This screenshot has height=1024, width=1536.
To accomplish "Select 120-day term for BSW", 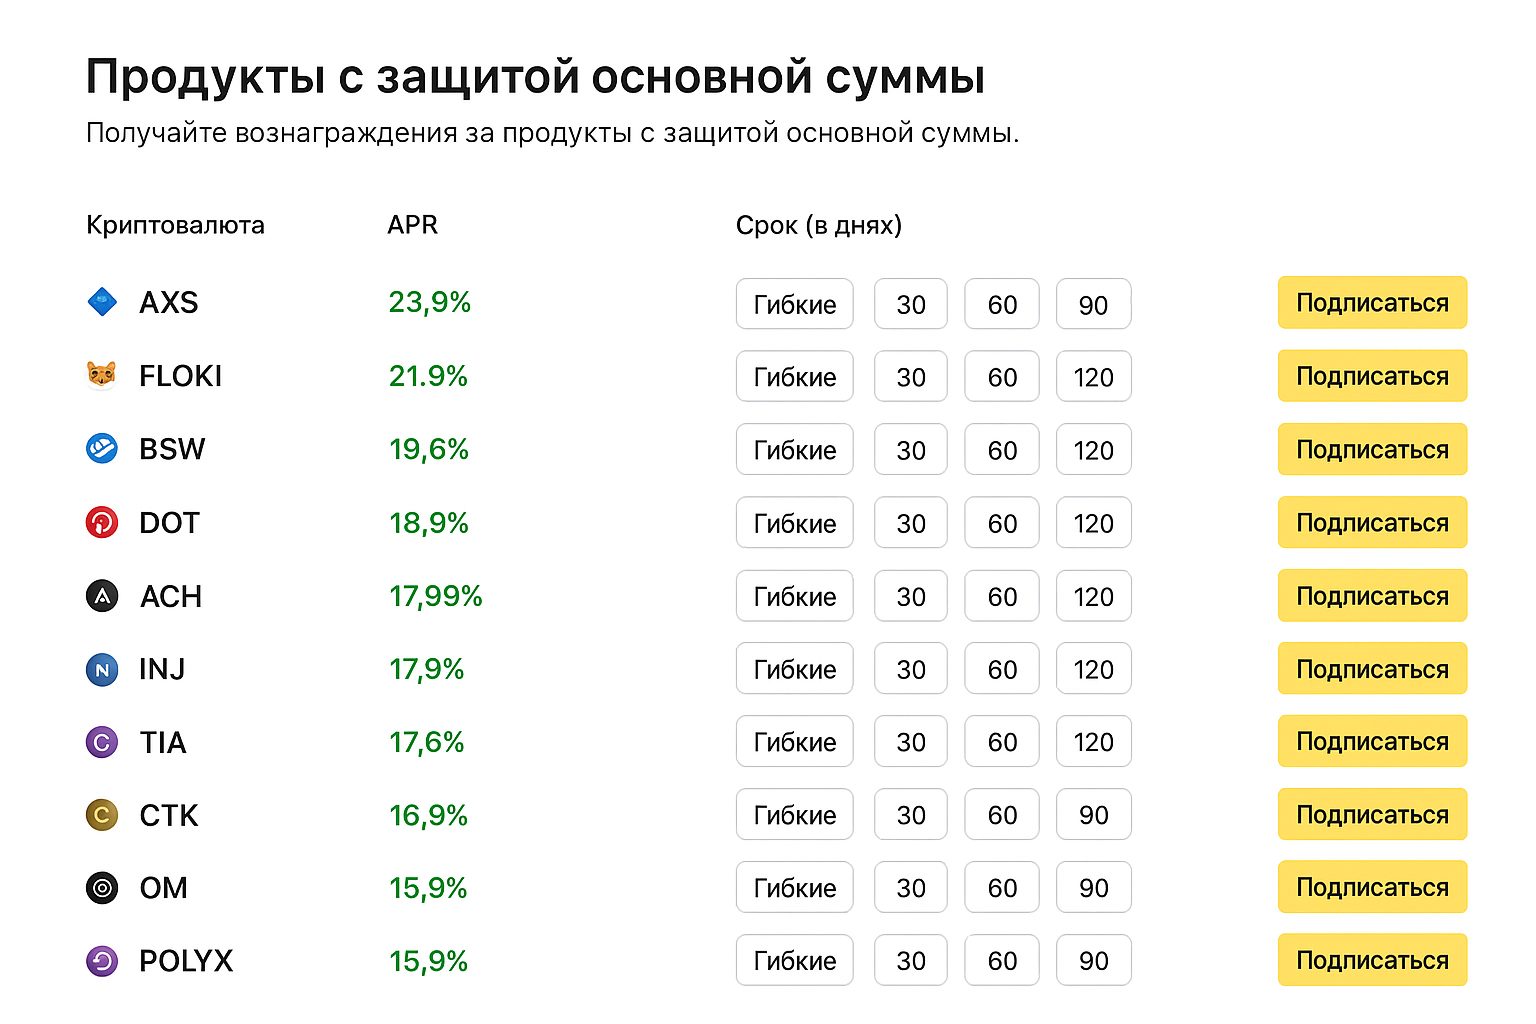I will click(x=1093, y=449).
